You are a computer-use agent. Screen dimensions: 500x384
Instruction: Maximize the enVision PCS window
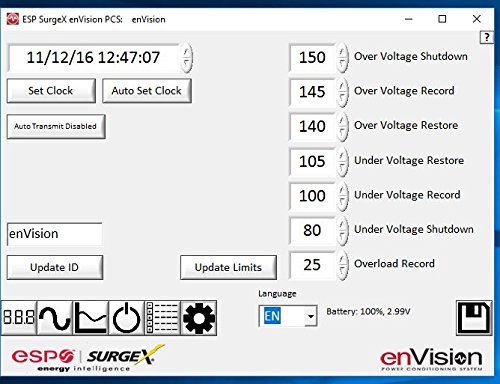point(442,19)
